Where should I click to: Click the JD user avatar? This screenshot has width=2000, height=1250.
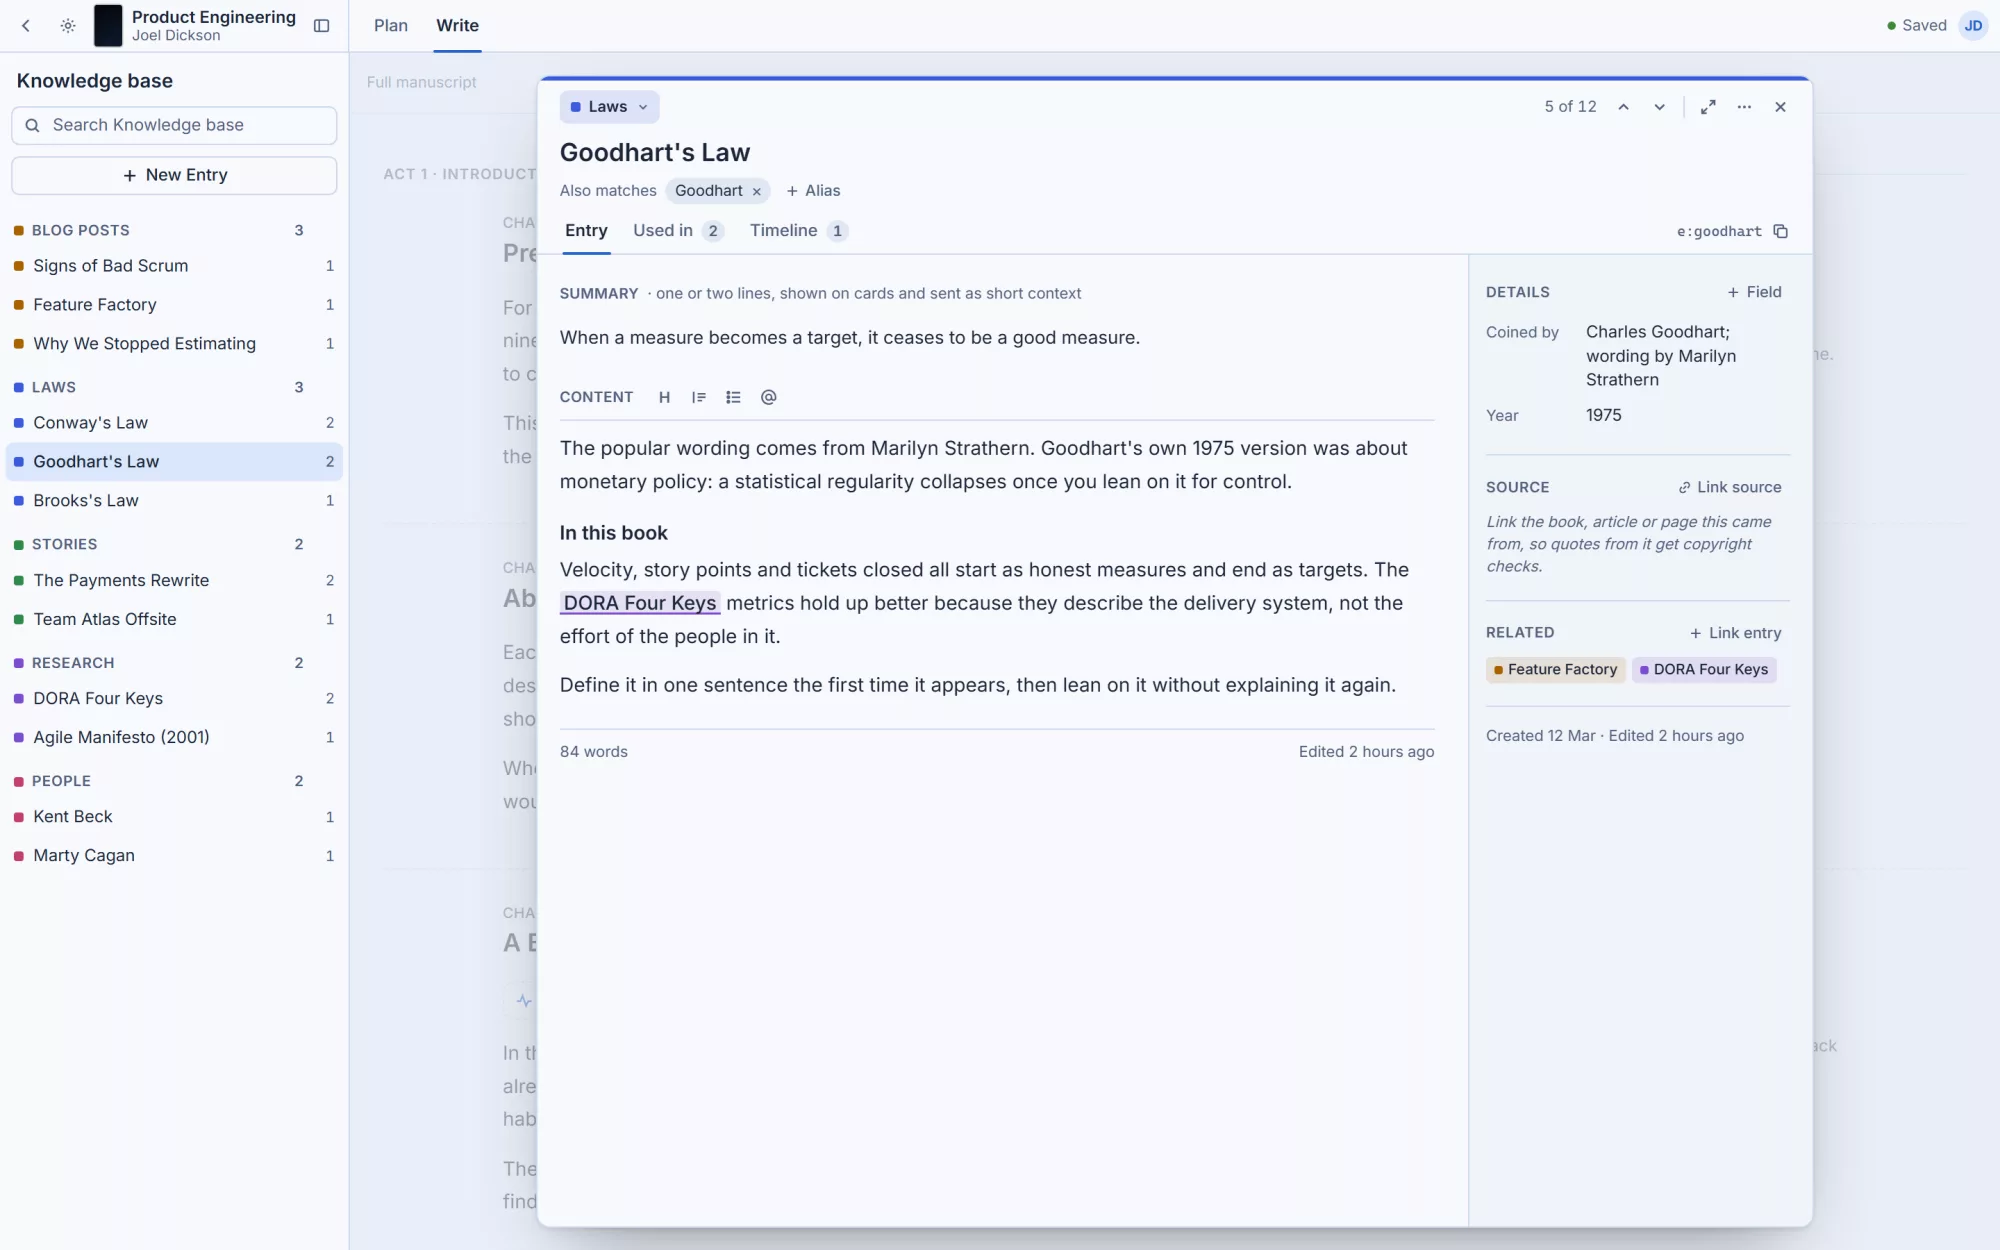pos(1973,26)
